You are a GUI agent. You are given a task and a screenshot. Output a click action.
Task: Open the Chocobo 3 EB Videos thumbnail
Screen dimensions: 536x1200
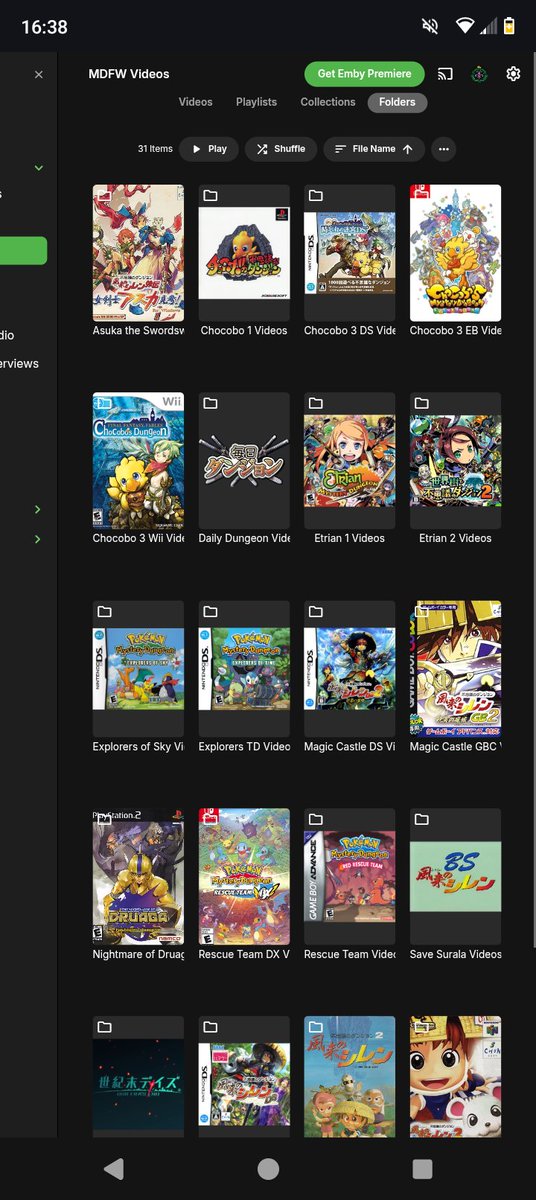click(x=455, y=252)
